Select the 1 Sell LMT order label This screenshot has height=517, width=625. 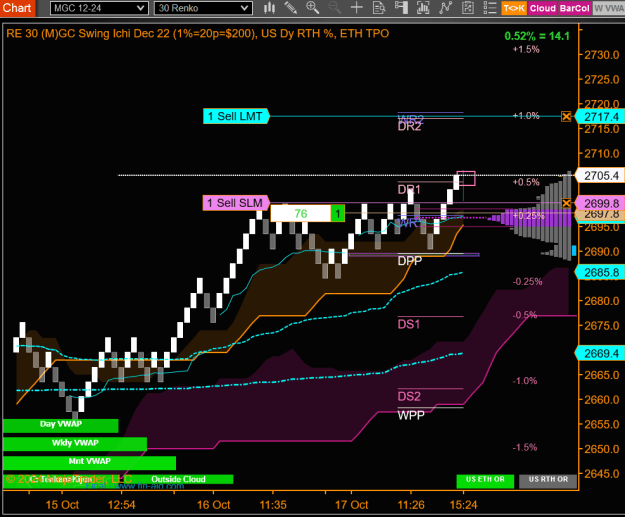(x=236, y=116)
